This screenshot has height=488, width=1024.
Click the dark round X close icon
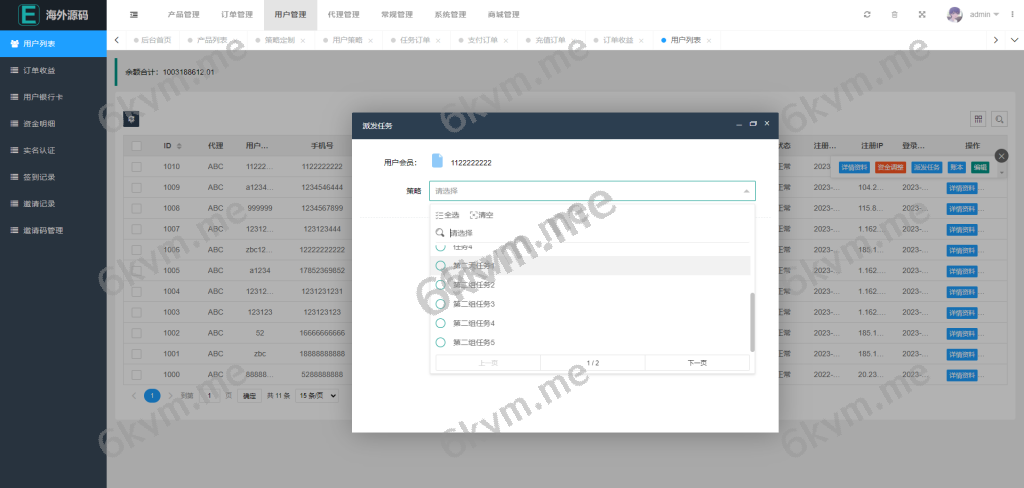click(1001, 156)
